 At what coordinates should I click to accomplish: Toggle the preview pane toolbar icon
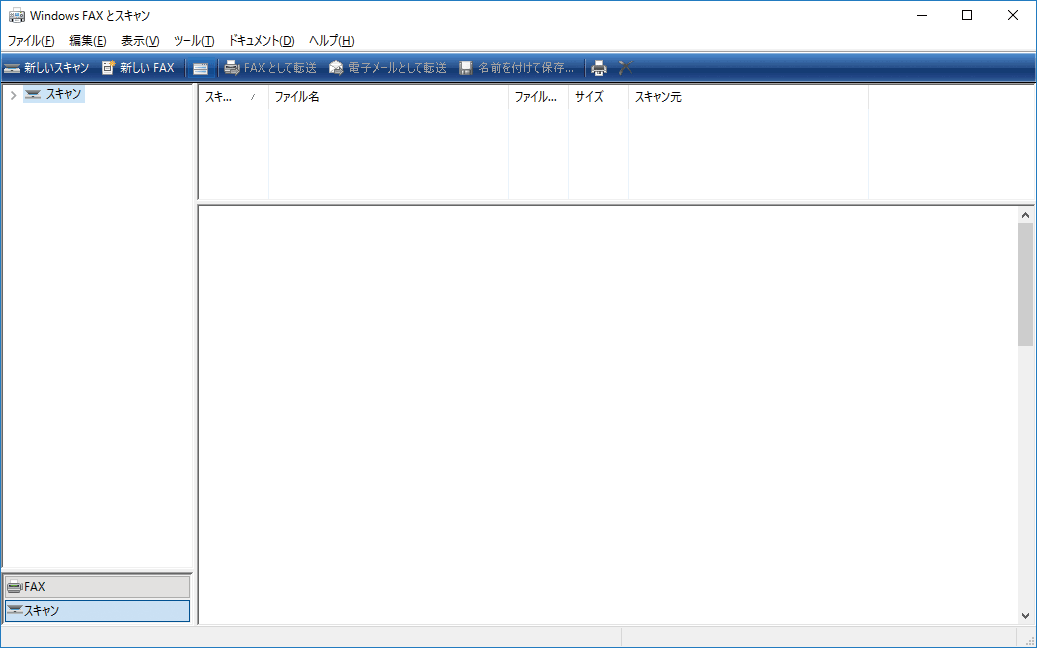[201, 68]
